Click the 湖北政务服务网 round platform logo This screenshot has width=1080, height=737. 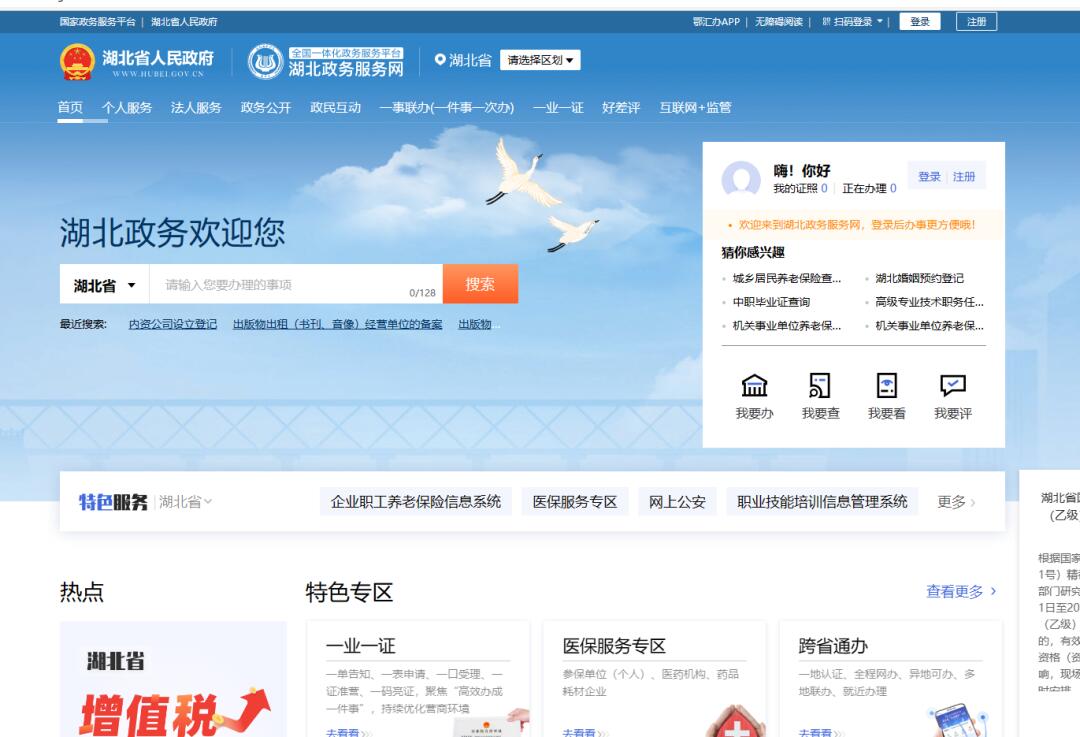click(x=265, y=61)
